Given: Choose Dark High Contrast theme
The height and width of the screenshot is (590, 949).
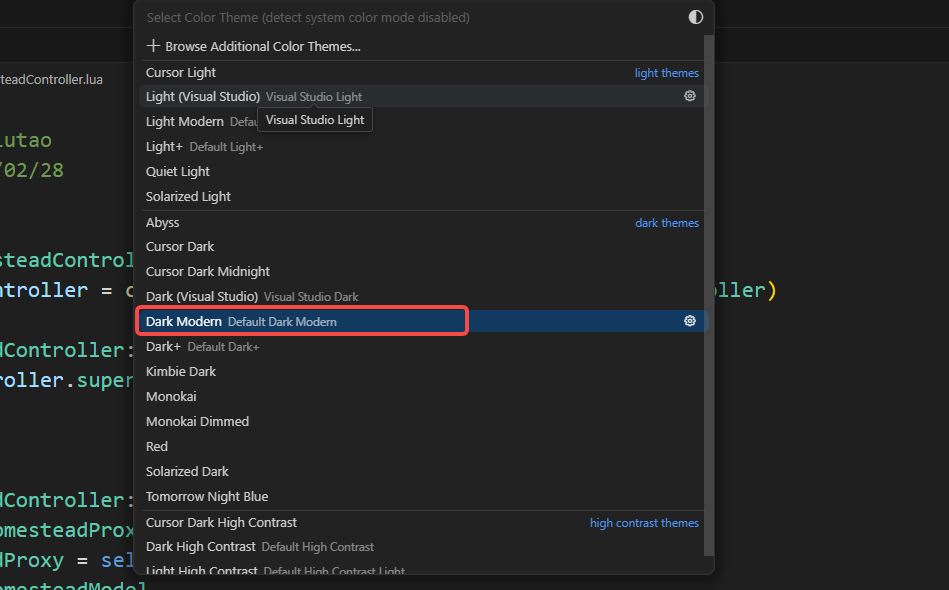Looking at the screenshot, I should tap(422, 547).
